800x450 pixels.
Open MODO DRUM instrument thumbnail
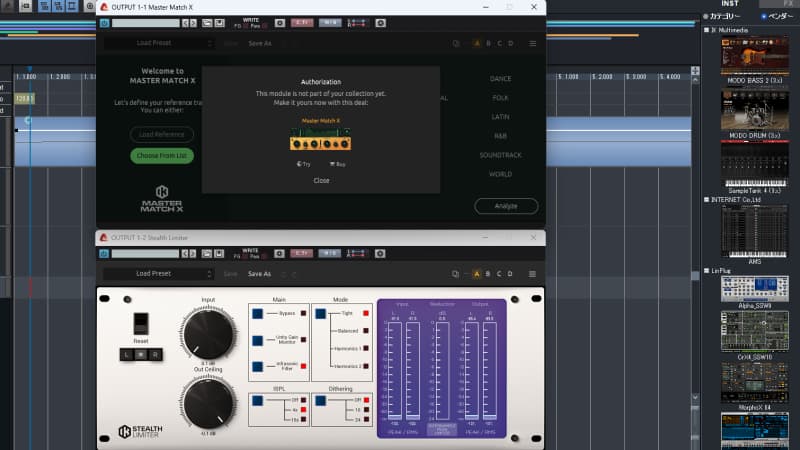pos(755,111)
